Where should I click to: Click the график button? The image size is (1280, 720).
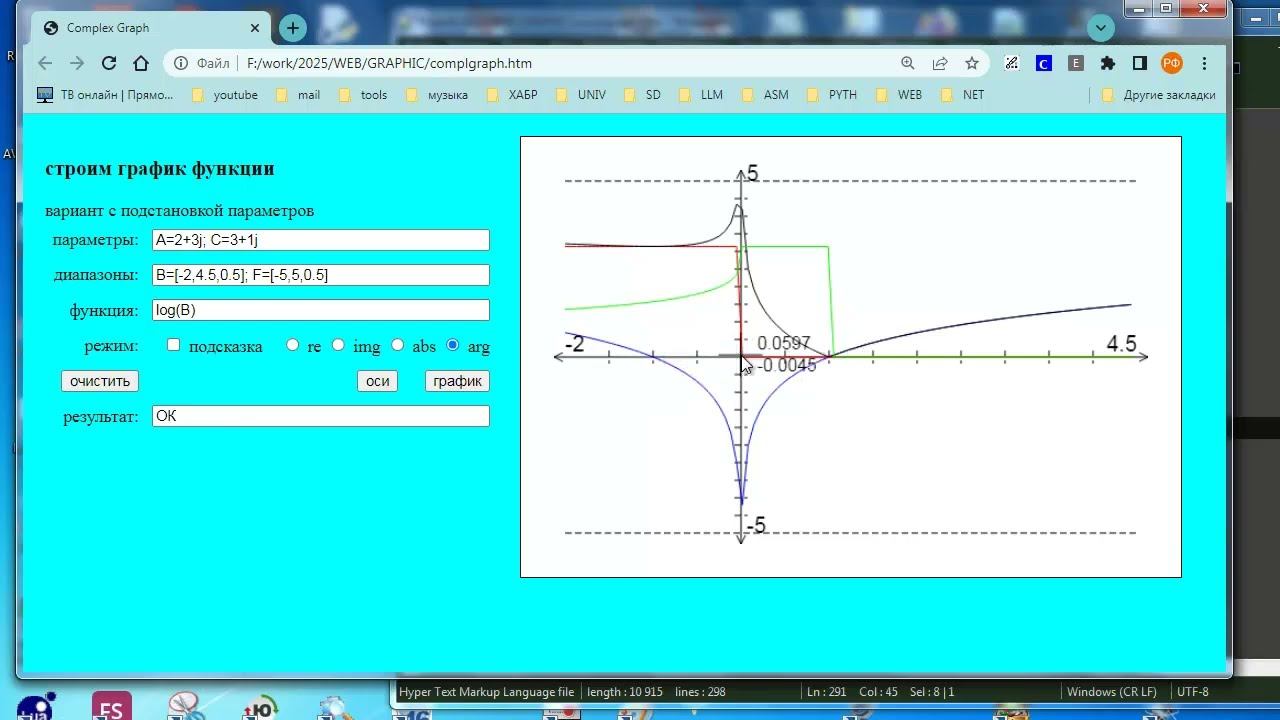point(457,381)
